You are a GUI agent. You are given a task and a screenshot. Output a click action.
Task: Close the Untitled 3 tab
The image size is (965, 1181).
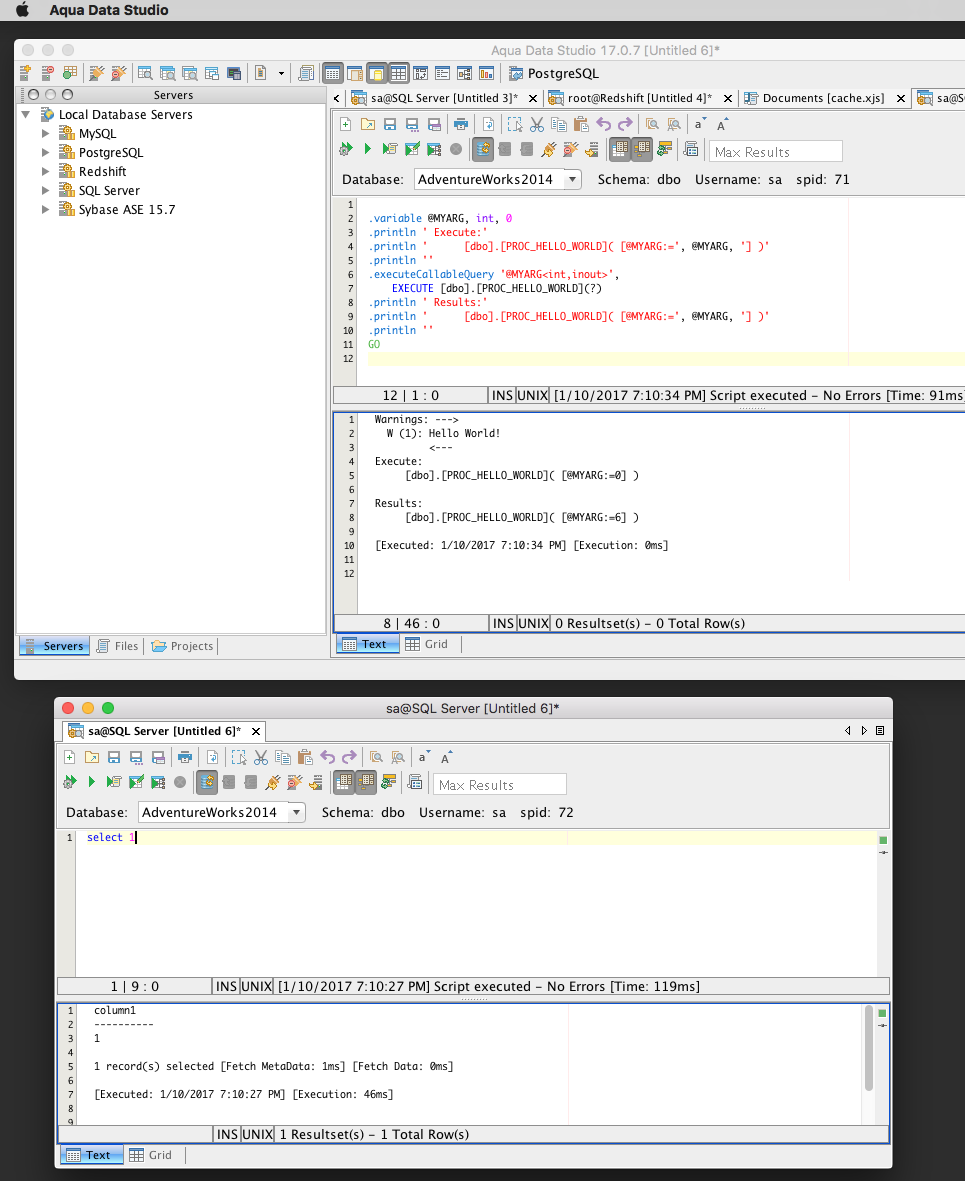point(533,99)
